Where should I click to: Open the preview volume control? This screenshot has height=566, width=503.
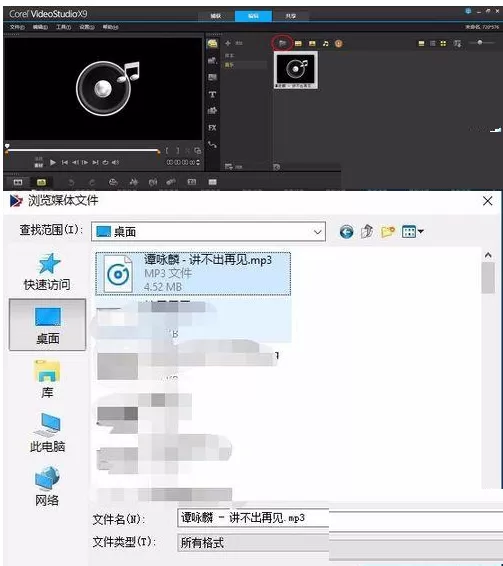point(115,162)
